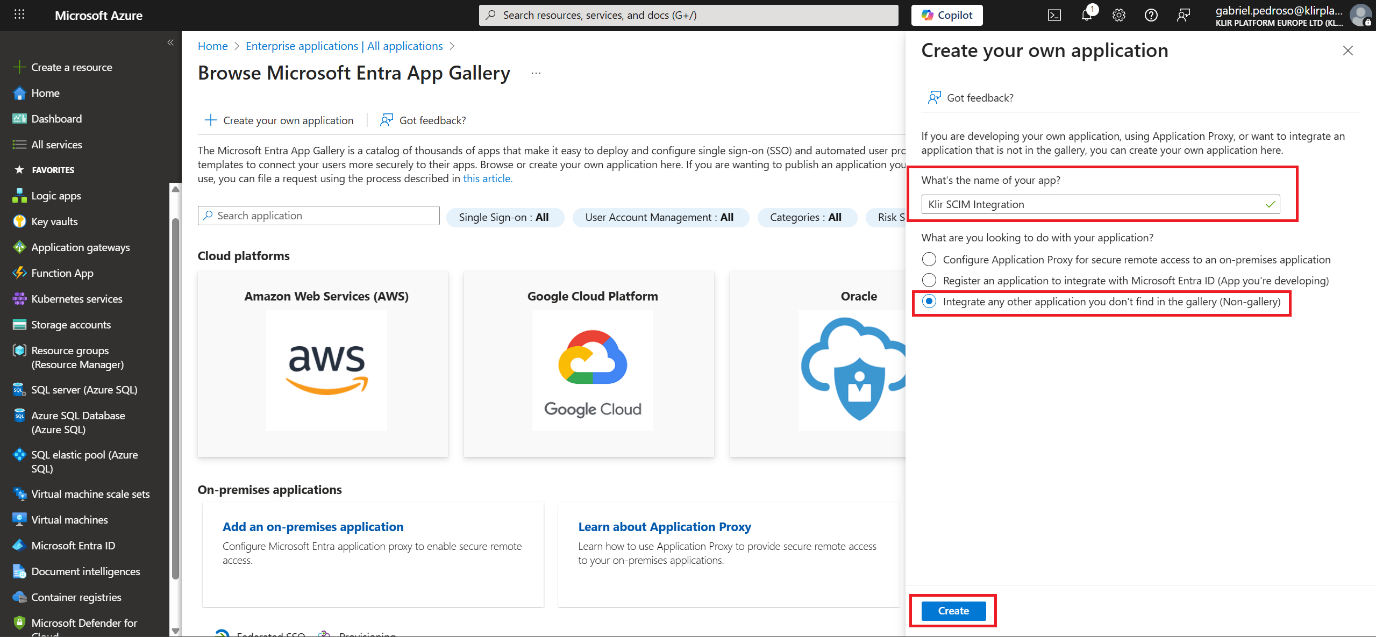The width and height of the screenshot is (1376, 637).
Task: Click the Microsoft Entra ID sidebar item
Action: pos(73,546)
